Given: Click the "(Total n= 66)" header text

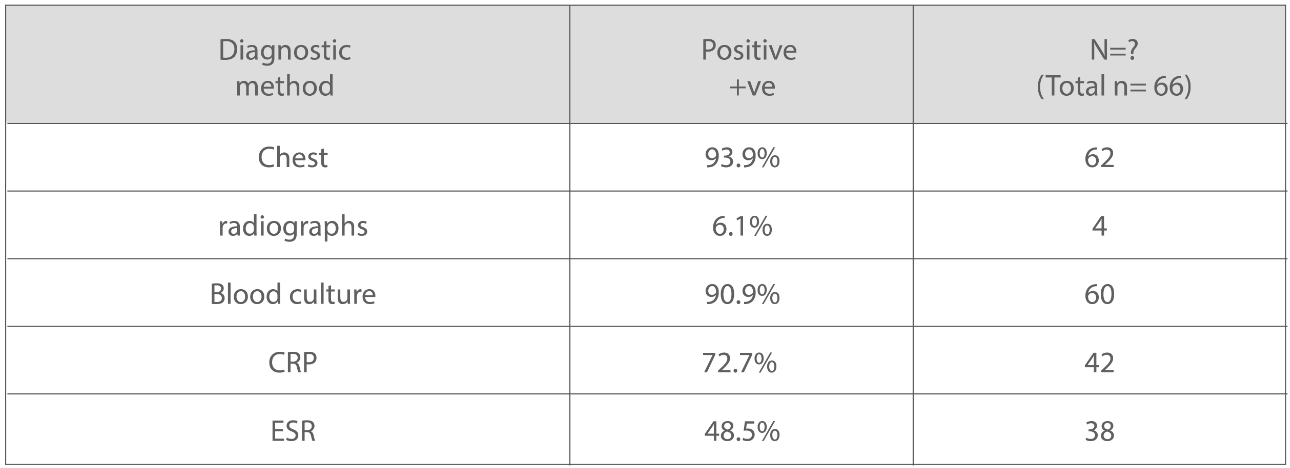Looking at the screenshot, I should click(x=1099, y=86).
